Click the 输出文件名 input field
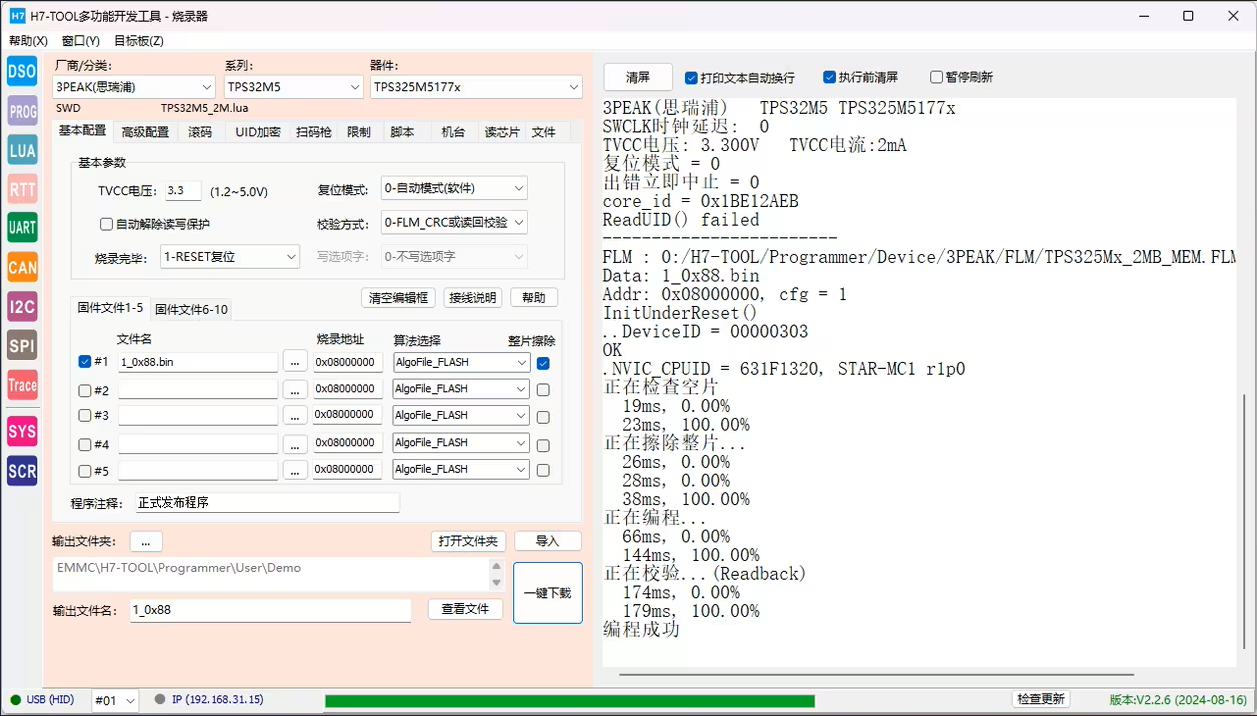Screen dimensions: 1257x716 pyautogui.click(x=270, y=610)
